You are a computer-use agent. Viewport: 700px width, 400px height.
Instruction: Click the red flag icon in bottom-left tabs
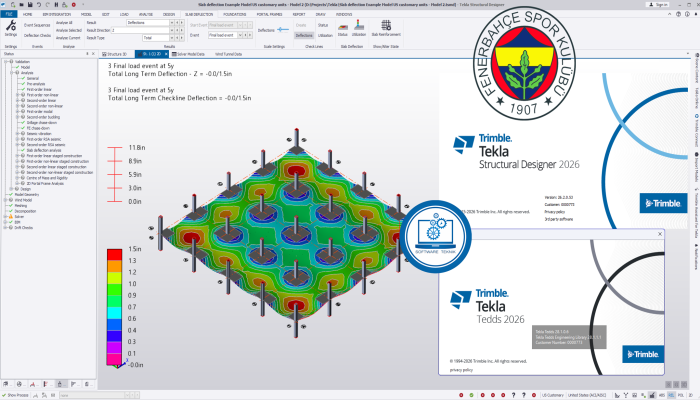(46, 384)
